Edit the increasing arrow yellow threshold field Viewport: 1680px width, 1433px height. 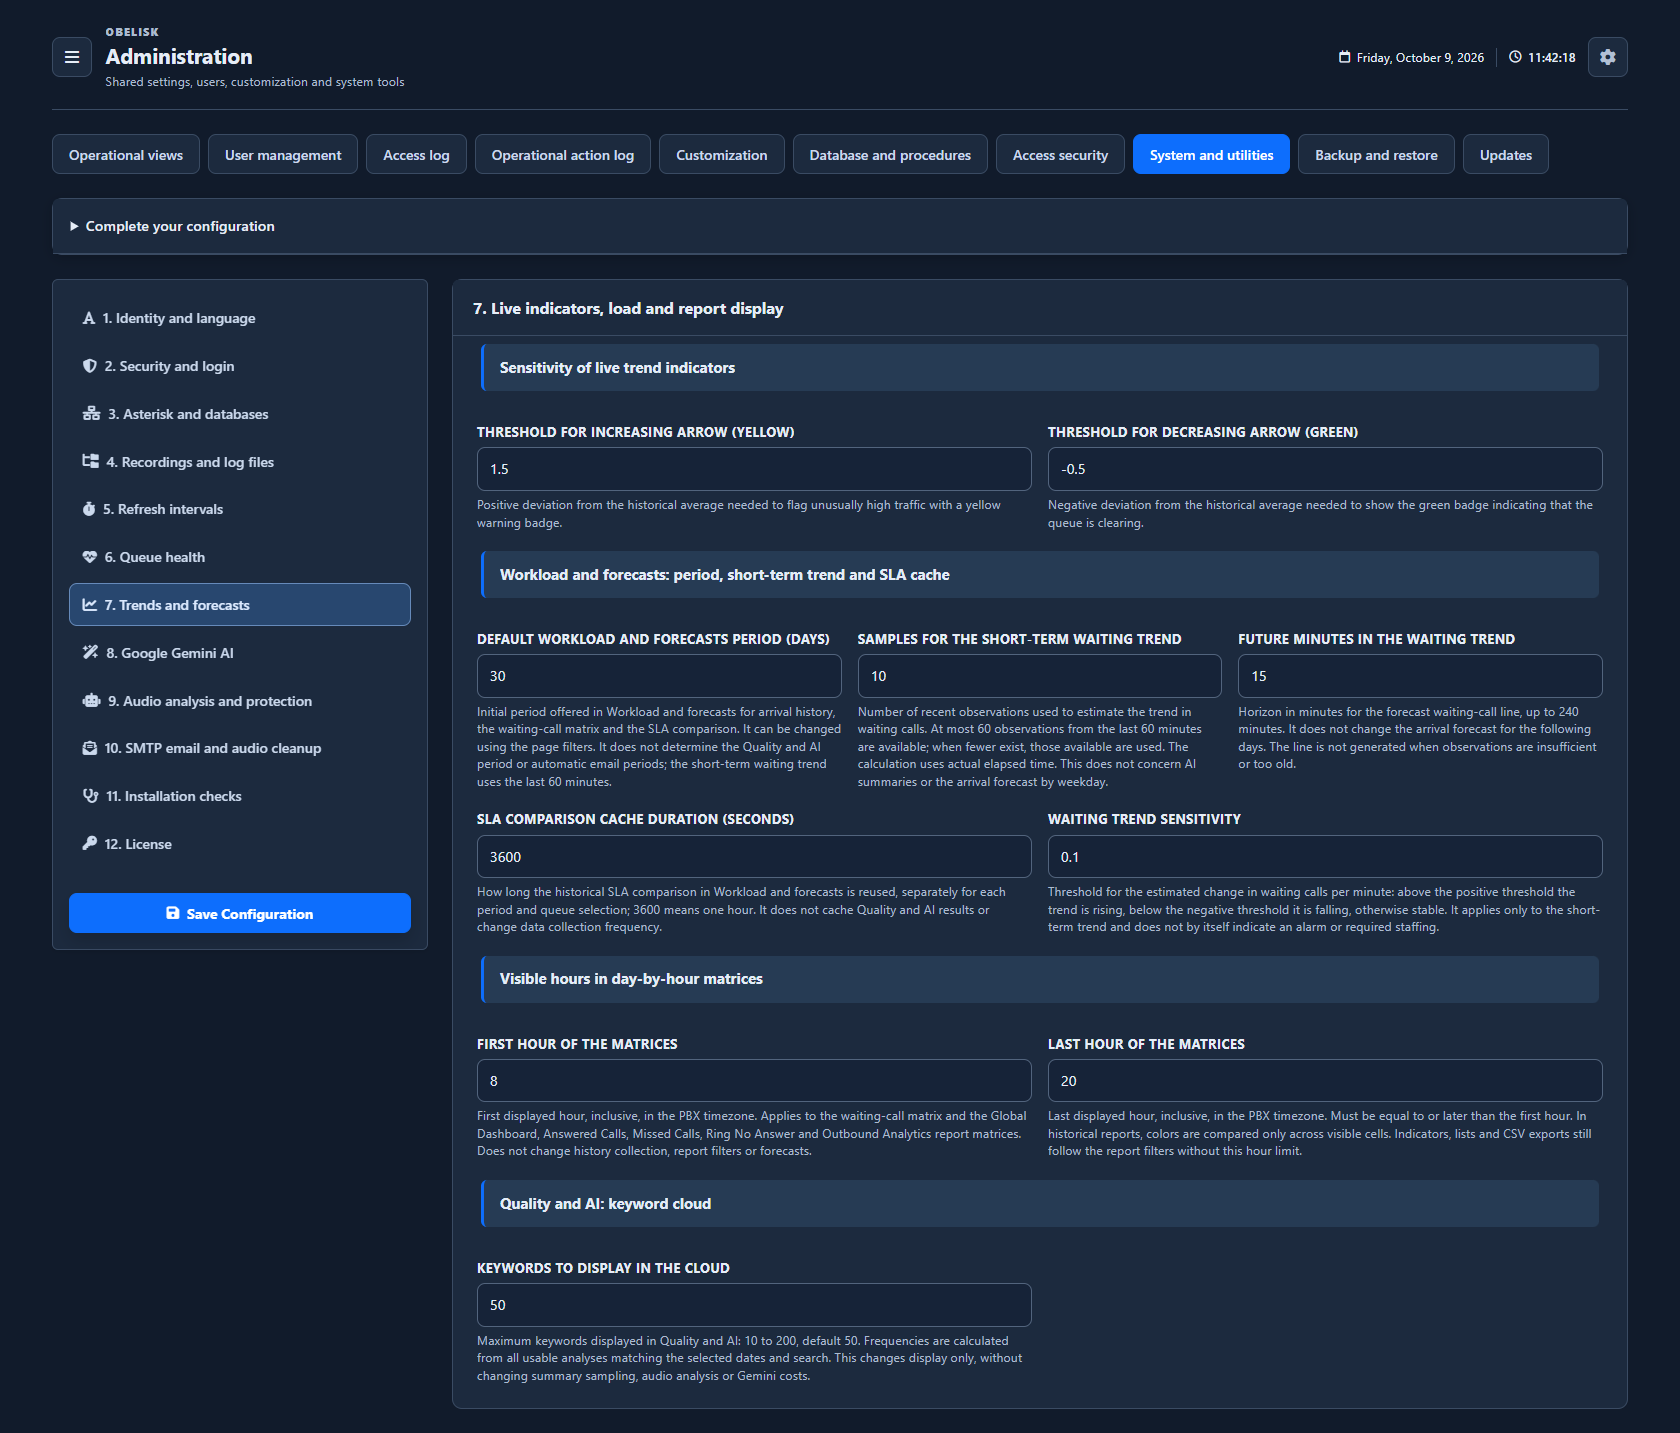tap(754, 469)
